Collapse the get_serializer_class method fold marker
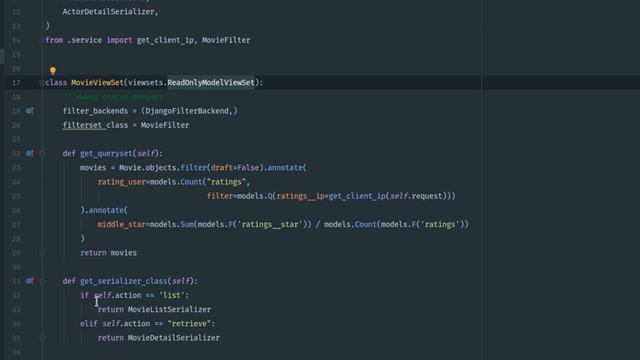 tap(42, 281)
